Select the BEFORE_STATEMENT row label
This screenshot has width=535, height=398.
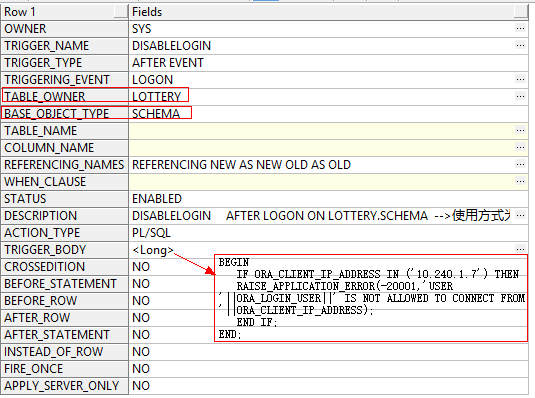tap(64, 284)
